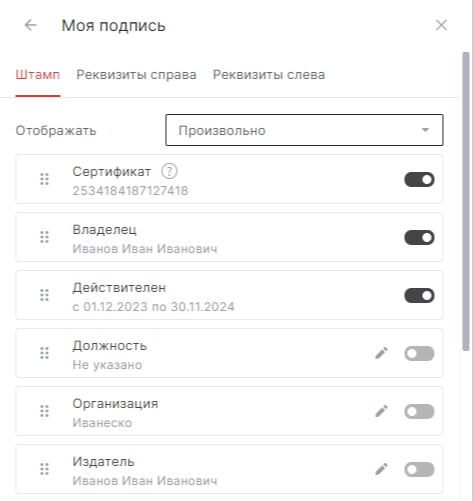Viewport: 473px width, 501px height.
Task: Click validity dates с 01.12.2023 по 30.11.2024
Action: click(153, 307)
